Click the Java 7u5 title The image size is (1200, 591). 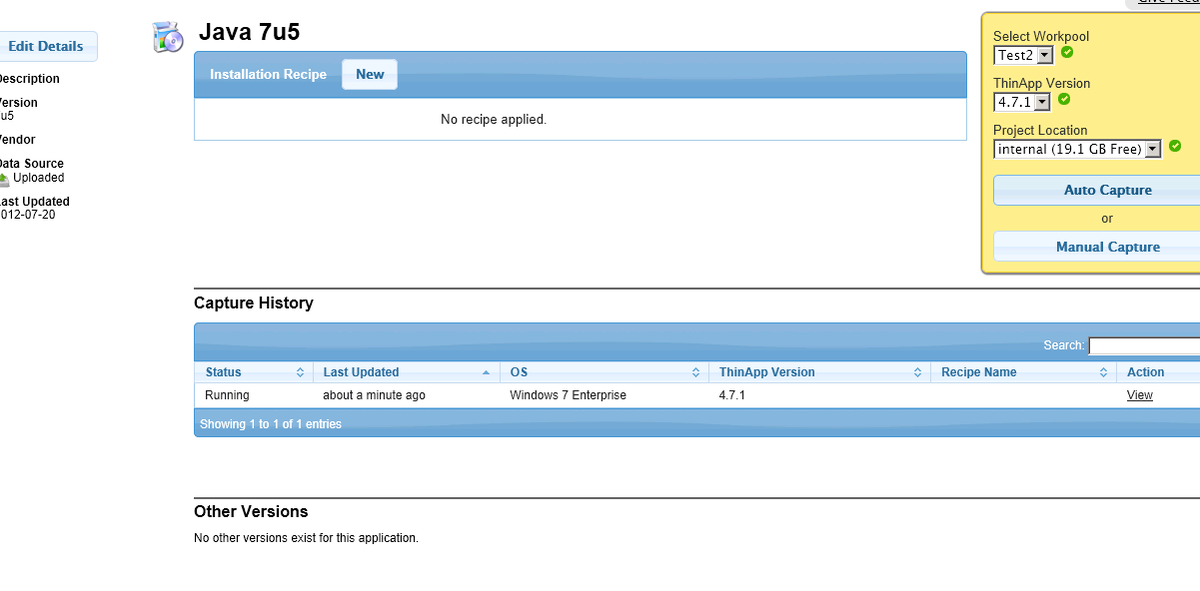[250, 32]
